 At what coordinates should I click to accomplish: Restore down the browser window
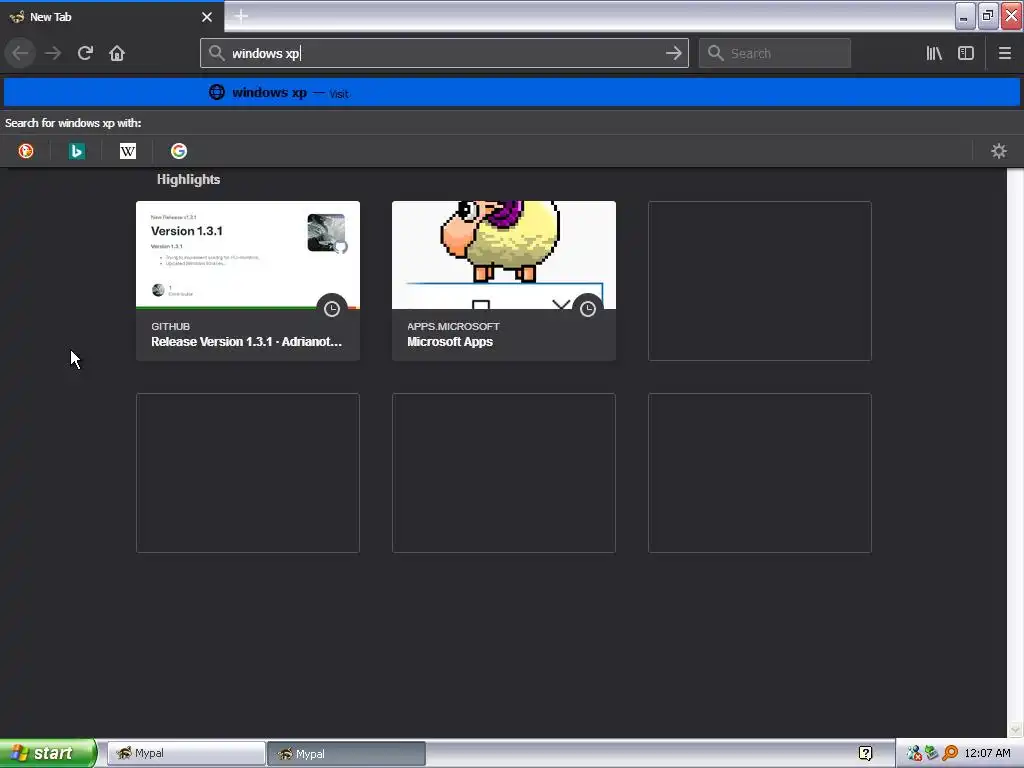click(x=988, y=16)
